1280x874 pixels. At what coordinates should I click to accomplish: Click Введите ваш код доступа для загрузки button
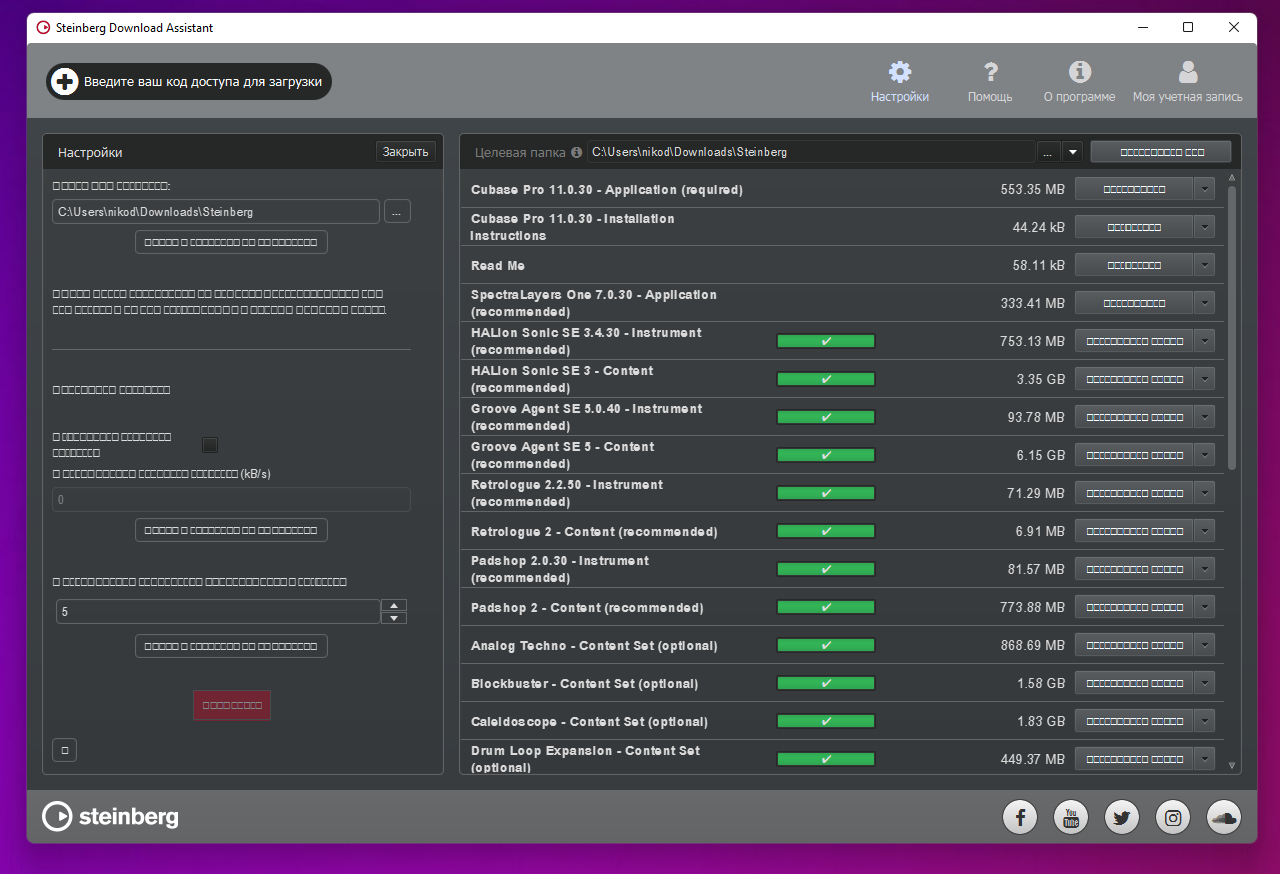[x=188, y=82]
